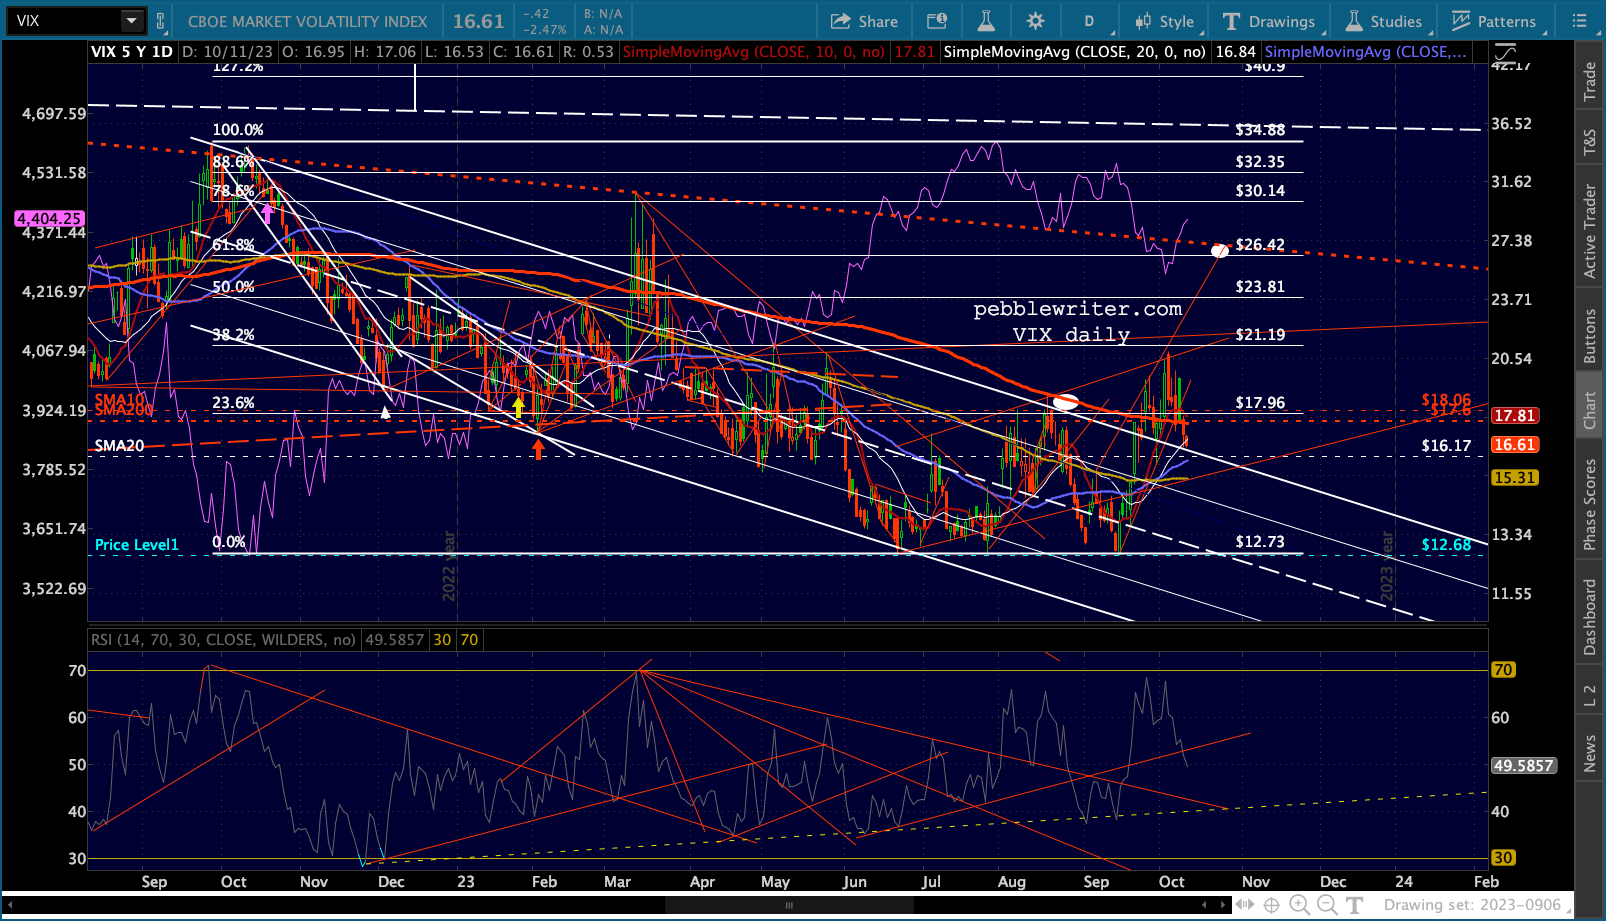Open the Style dropdown menu
Viewport: 1606px width, 921px height.
(x=1165, y=21)
